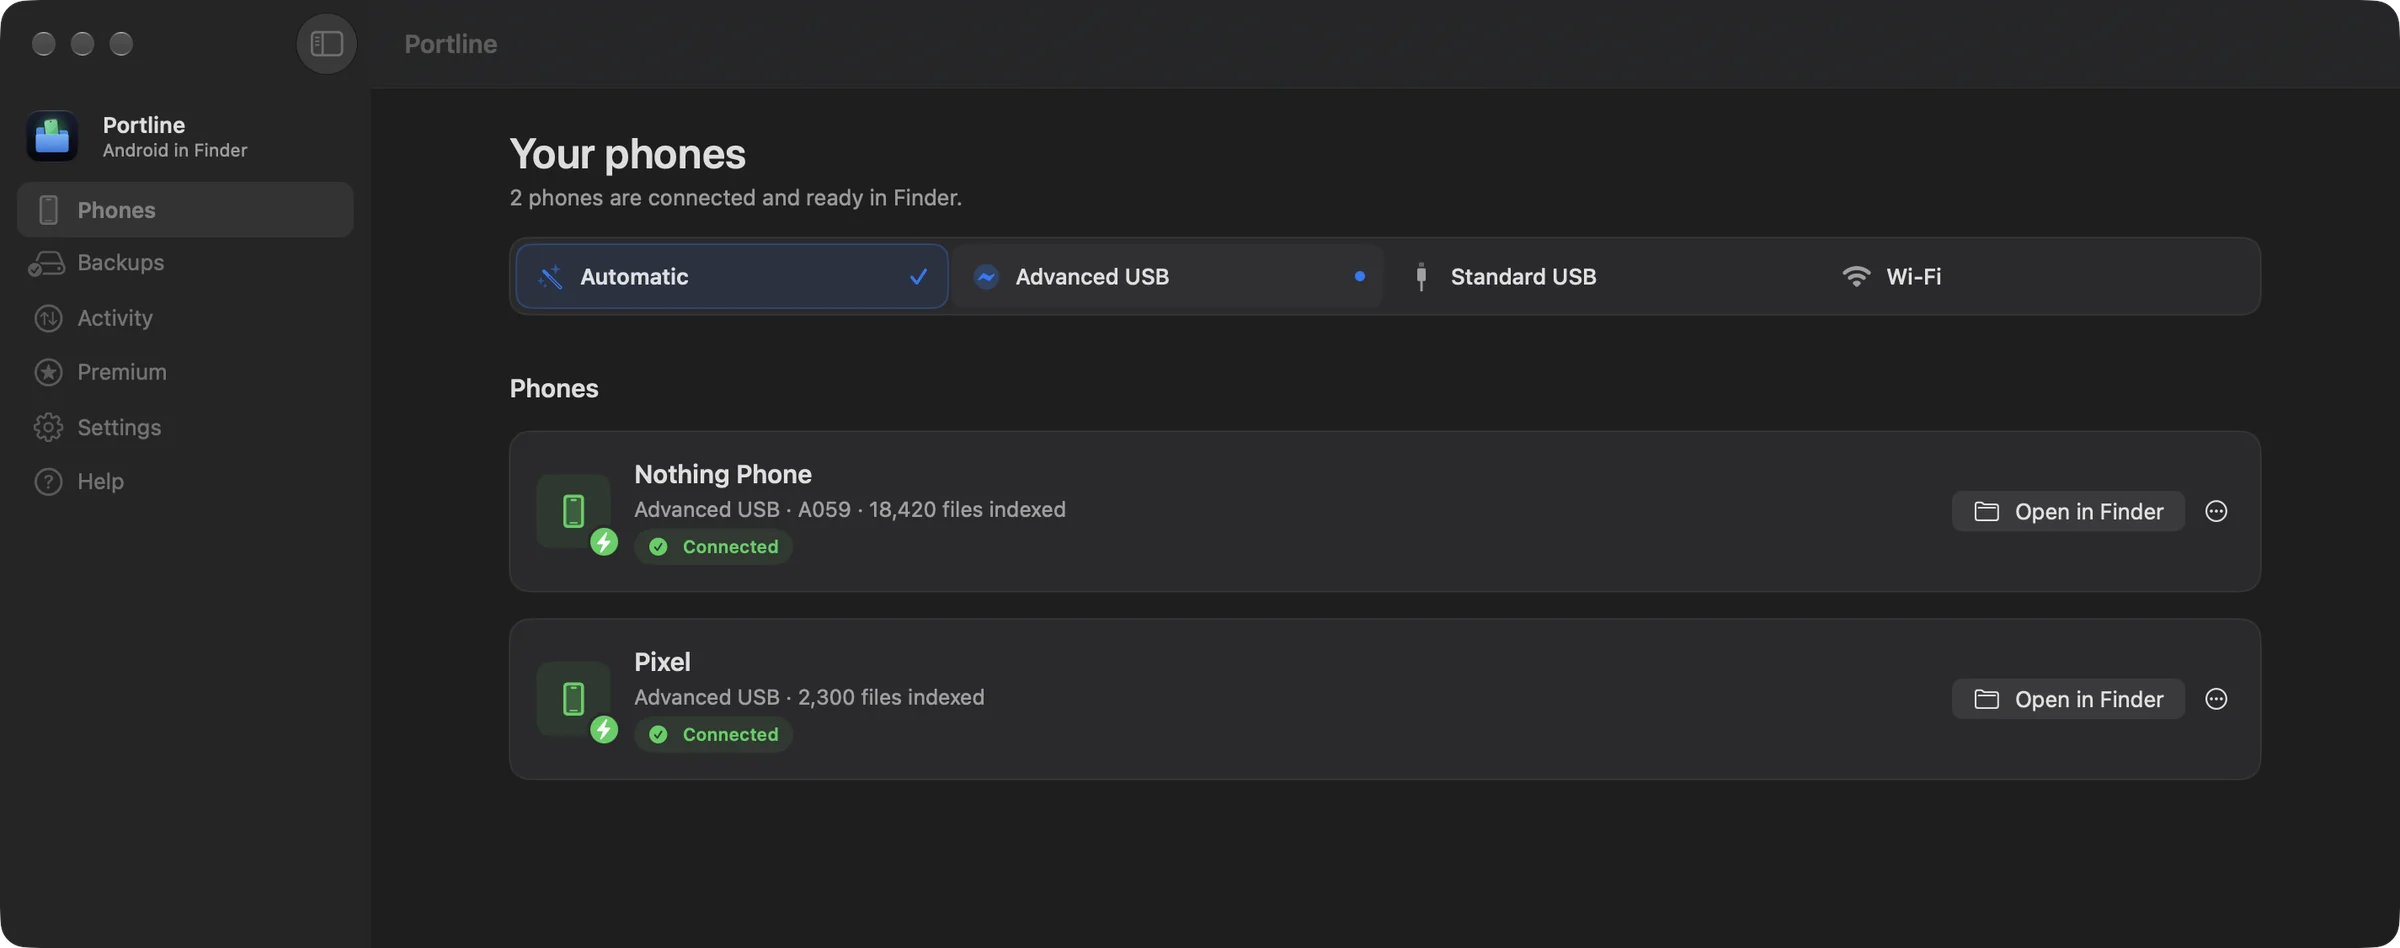This screenshot has width=2400, height=948.
Task: Choose Standard USB connection mode
Action: pyautogui.click(x=1602, y=276)
